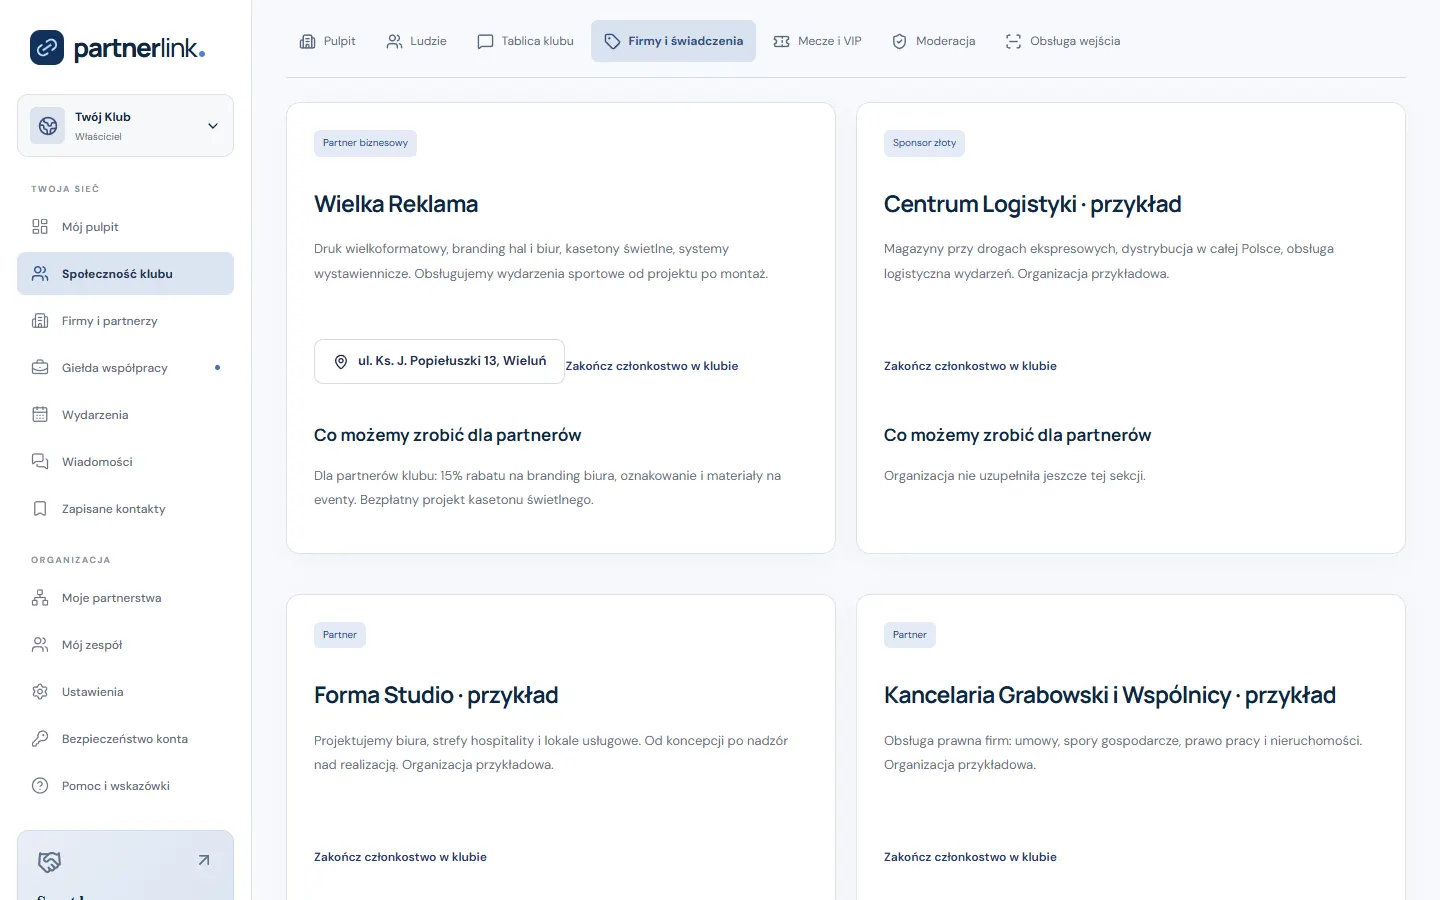Click the people icon beside Mój zespół
1440x900 pixels.
tap(40, 645)
